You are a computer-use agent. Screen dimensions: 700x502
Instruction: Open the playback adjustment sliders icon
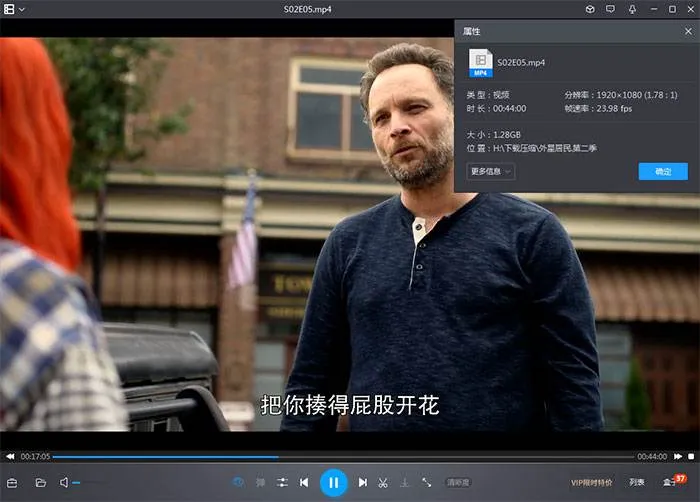tap(282, 482)
